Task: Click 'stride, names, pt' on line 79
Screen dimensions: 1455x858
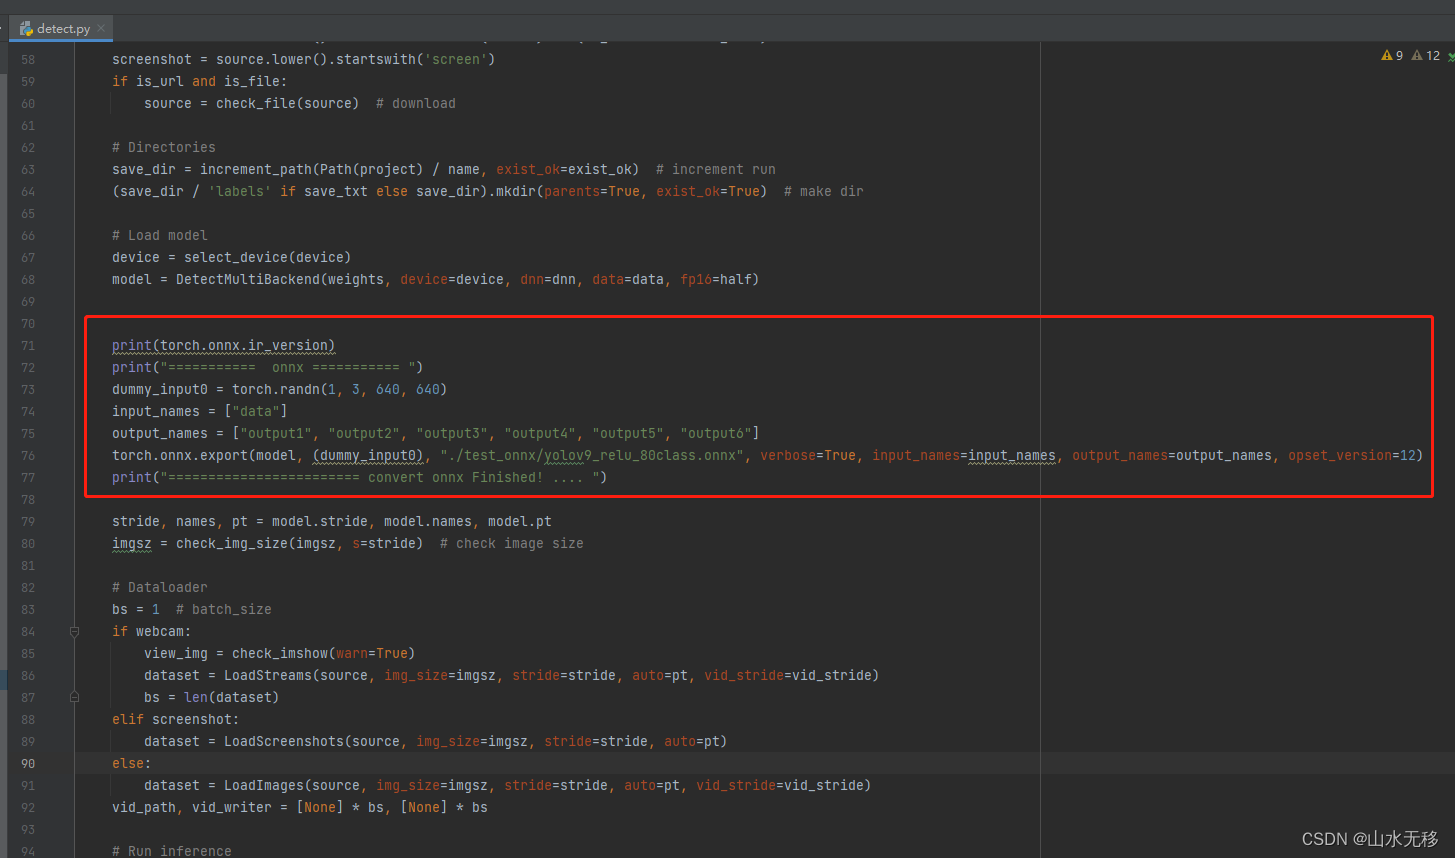Action: point(180,521)
